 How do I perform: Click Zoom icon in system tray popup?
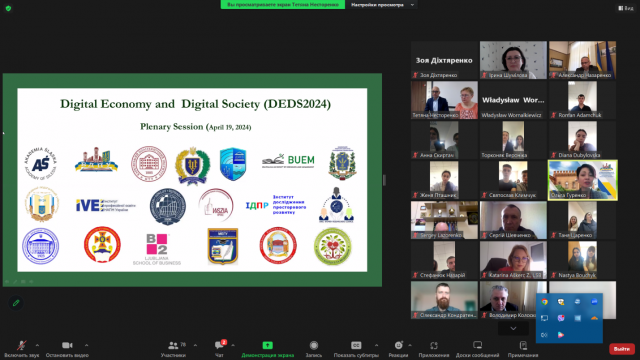(594, 302)
